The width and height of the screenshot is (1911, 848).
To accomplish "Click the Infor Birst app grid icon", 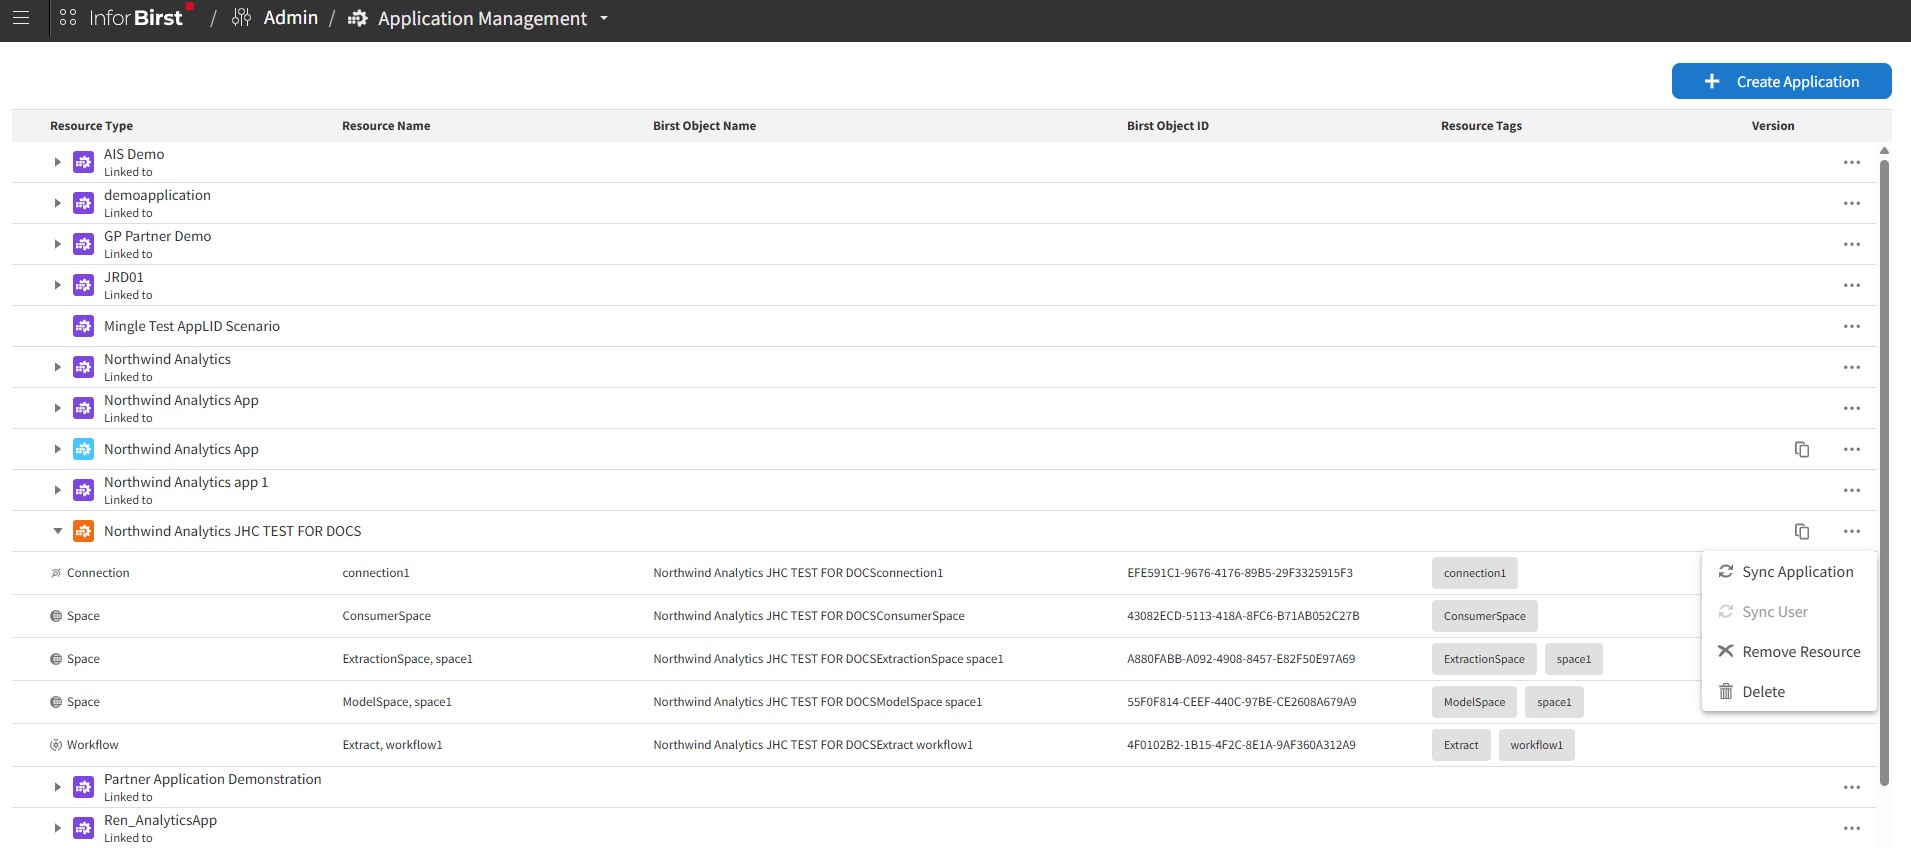I will pyautogui.click(x=68, y=18).
